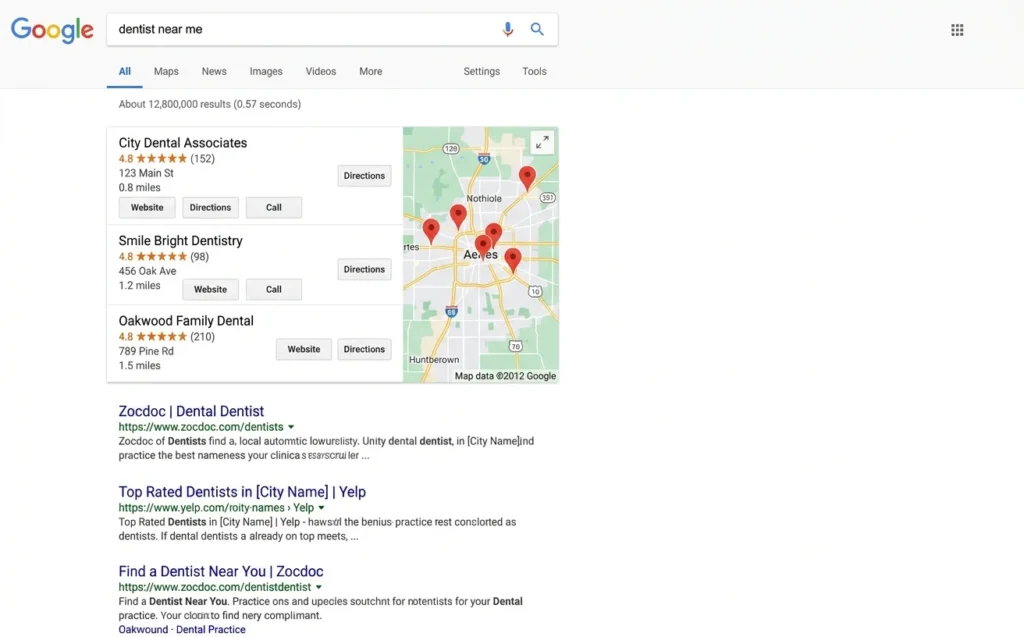1024x637 pixels.
Task: Click the results count text 'About 12,800,000 results'
Action: (x=174, y=105)
